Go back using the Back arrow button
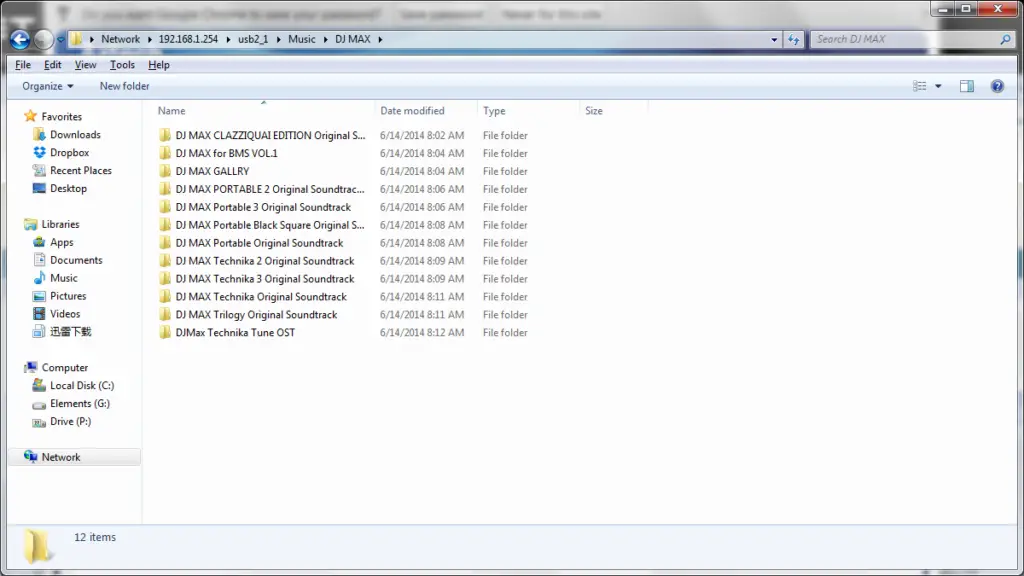The width and height of the screenshot is (1024, 576). pos(20,40)
